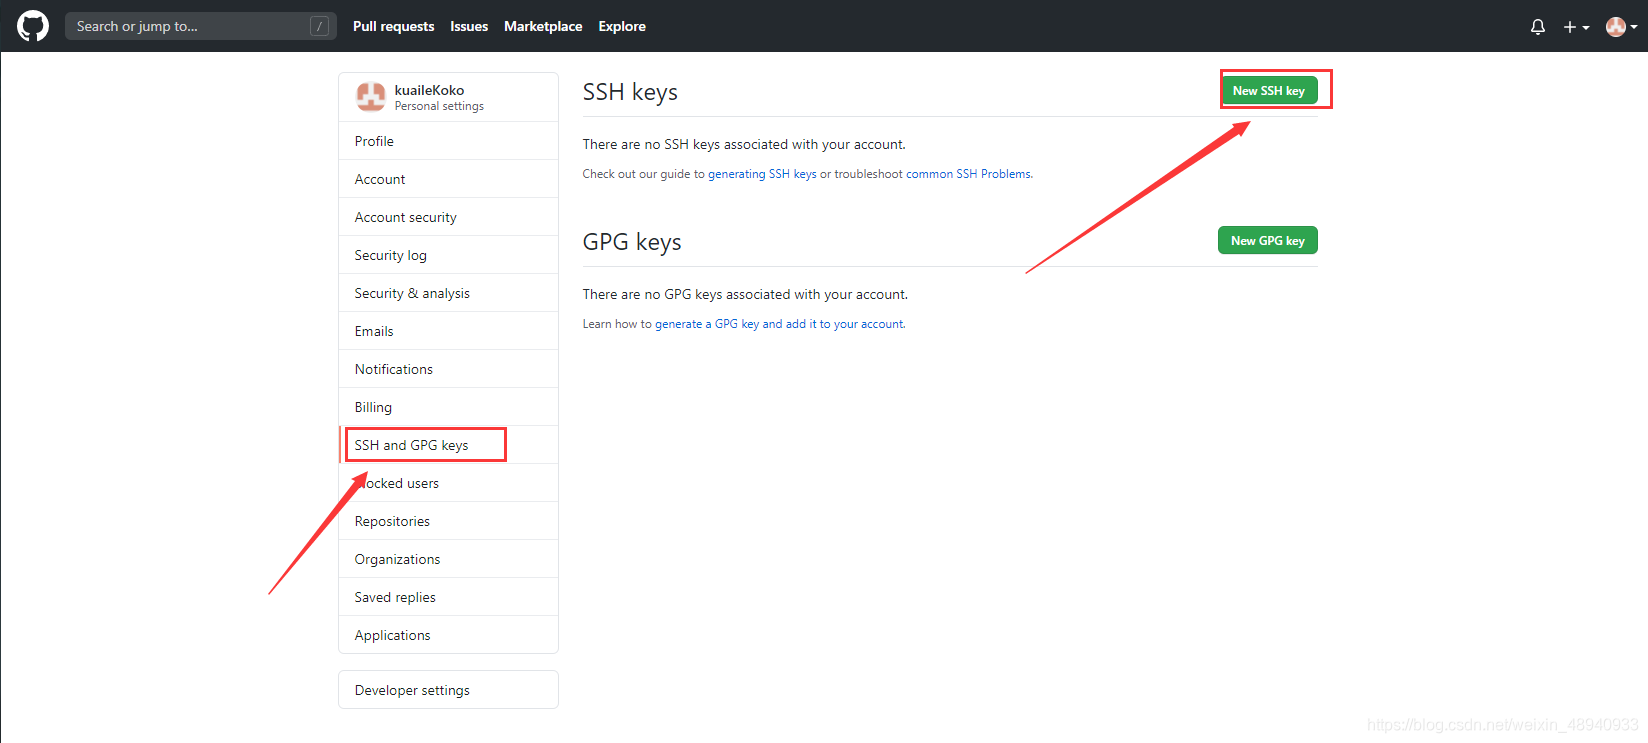The image size is (1648, 743).
Task: Open Security log settings page
Action: click(448, 255)
